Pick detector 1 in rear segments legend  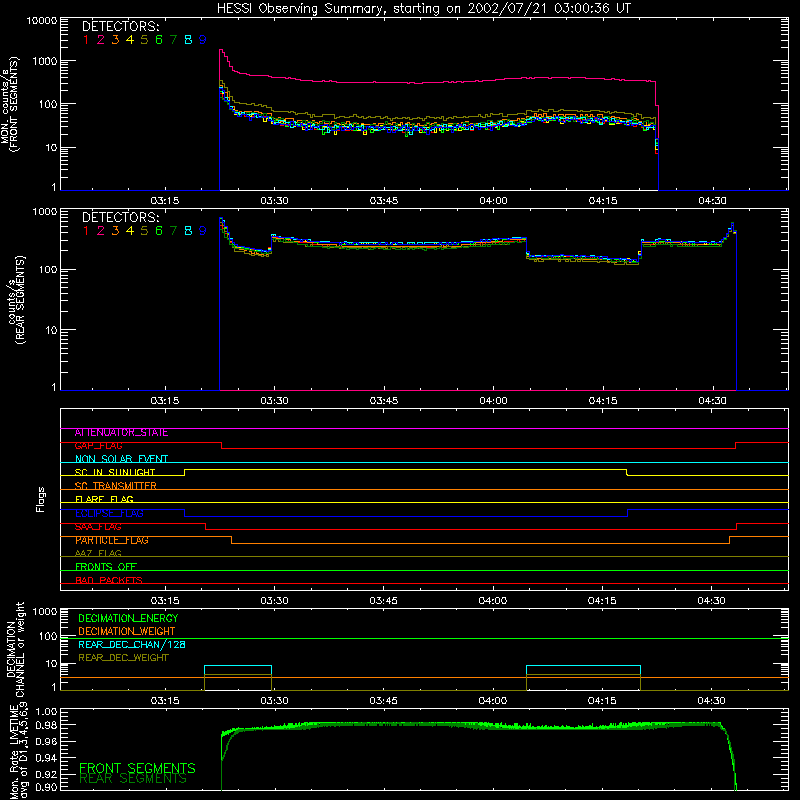tap(86, 231)
